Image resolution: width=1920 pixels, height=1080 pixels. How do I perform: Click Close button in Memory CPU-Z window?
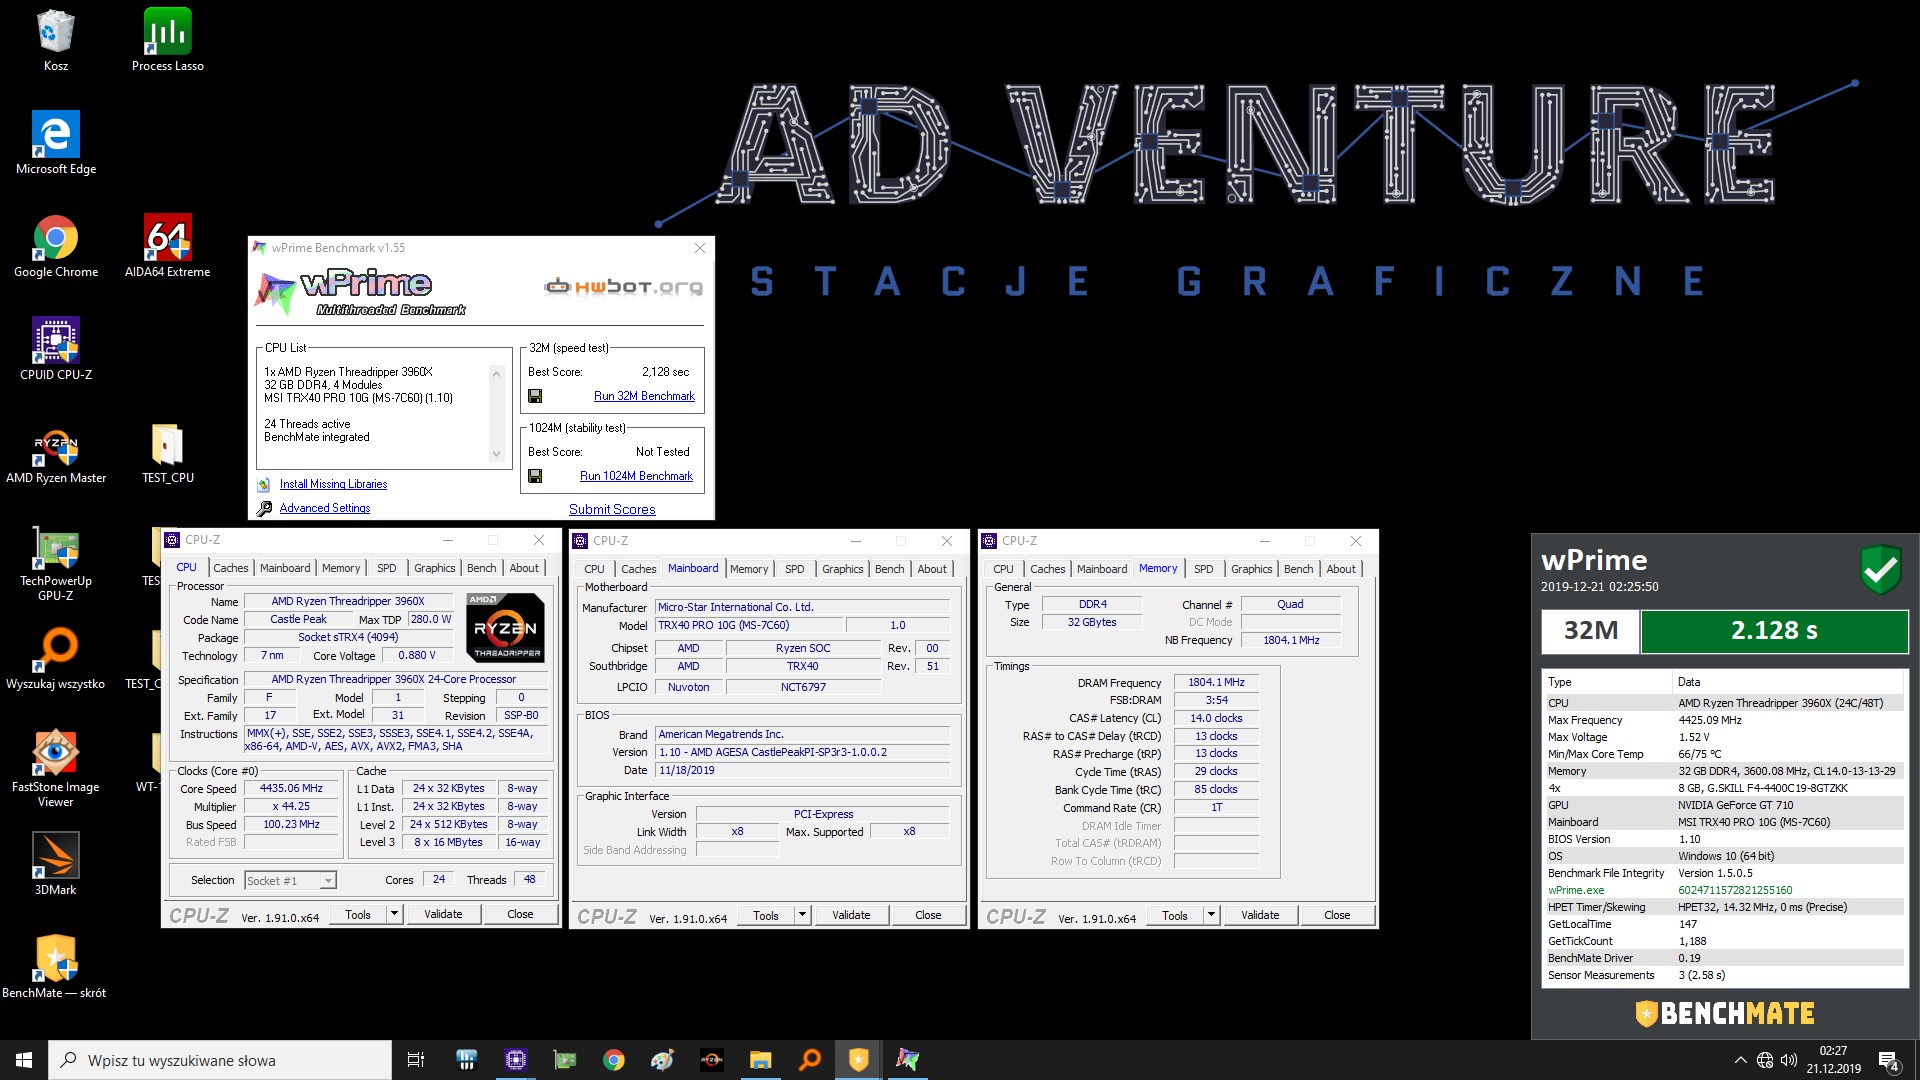click(1337, 915)
